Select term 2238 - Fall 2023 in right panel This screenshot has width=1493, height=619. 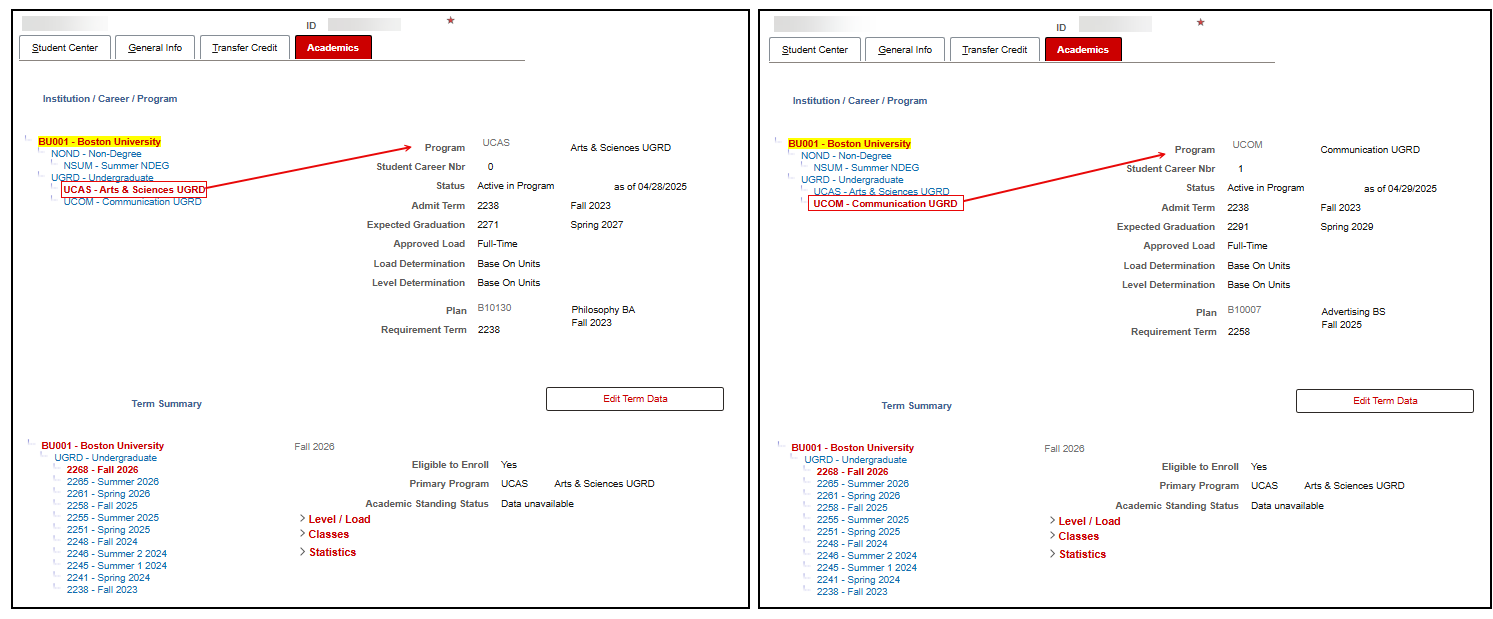pos(852,592)
